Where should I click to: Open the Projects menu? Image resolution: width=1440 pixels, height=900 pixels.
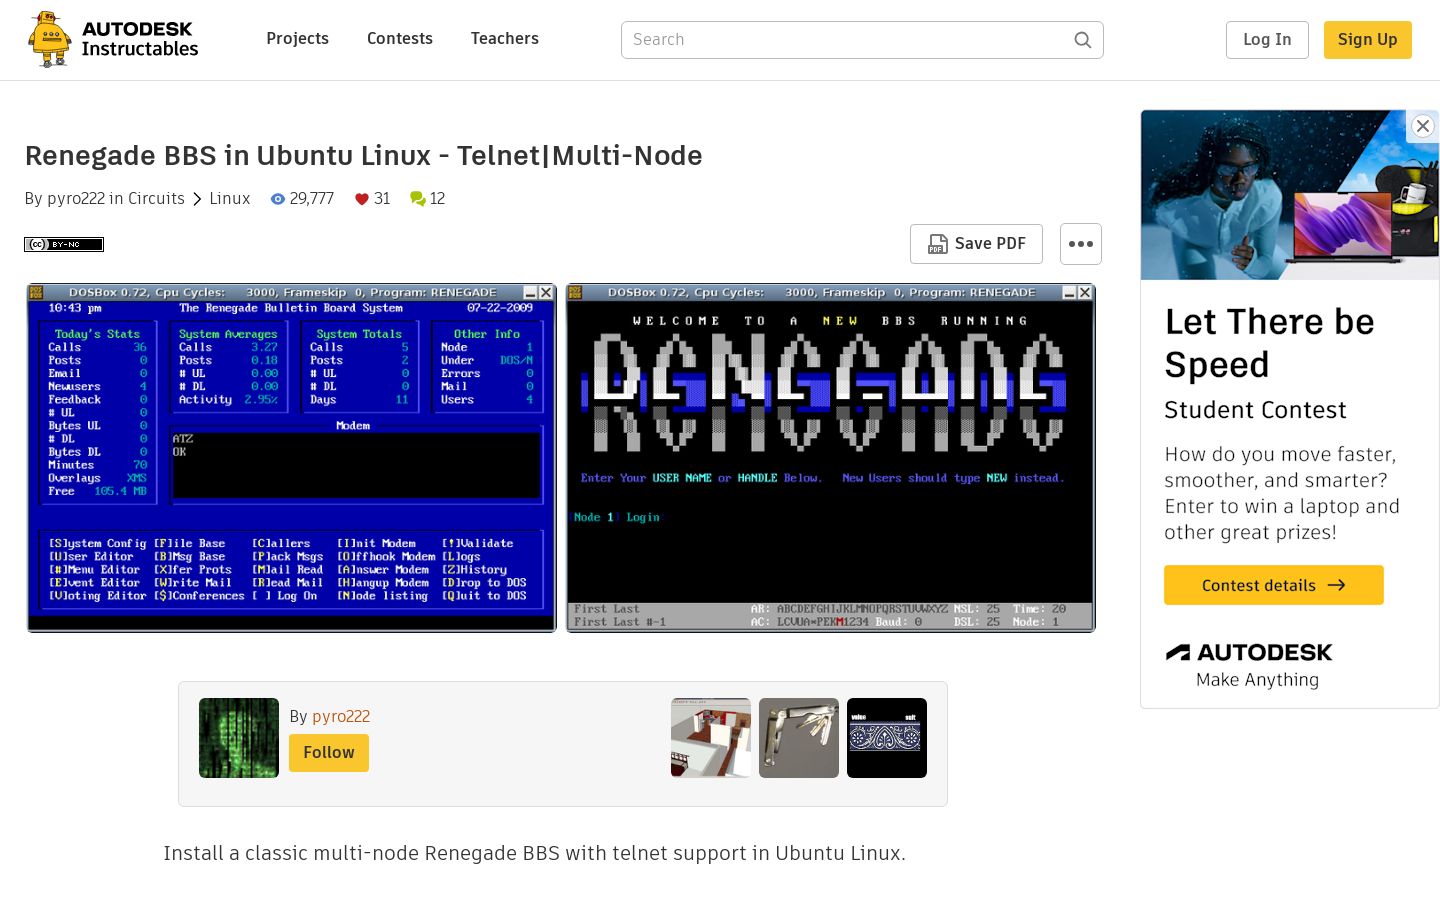(297, 39)
